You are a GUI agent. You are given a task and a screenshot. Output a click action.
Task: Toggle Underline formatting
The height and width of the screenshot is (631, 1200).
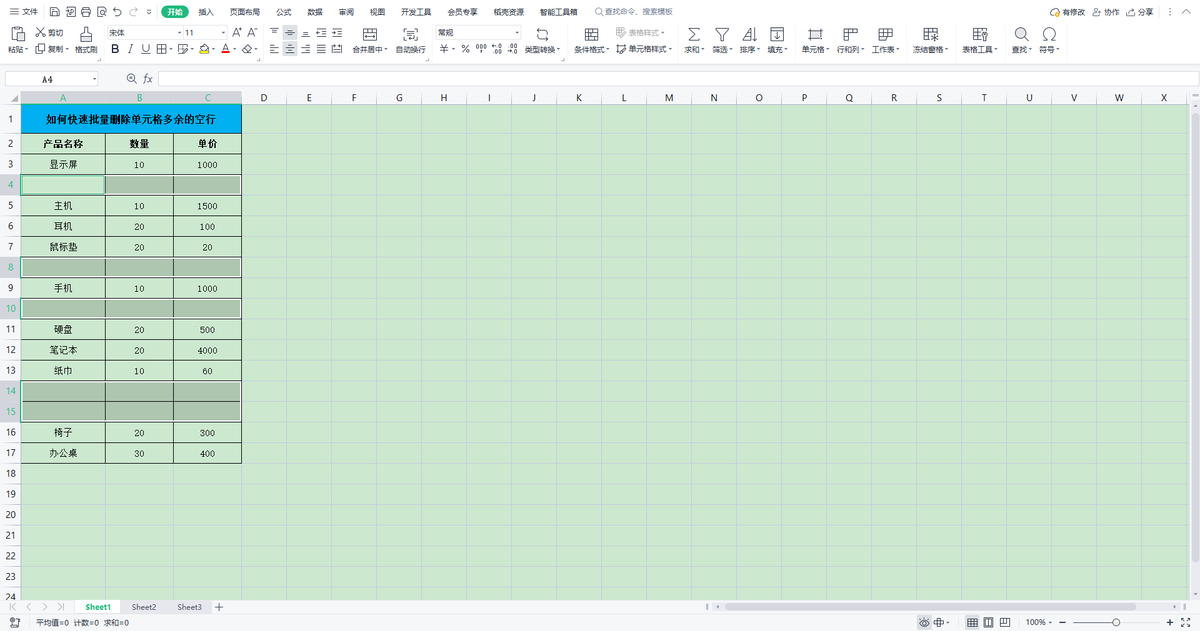[x=146, y=48]
